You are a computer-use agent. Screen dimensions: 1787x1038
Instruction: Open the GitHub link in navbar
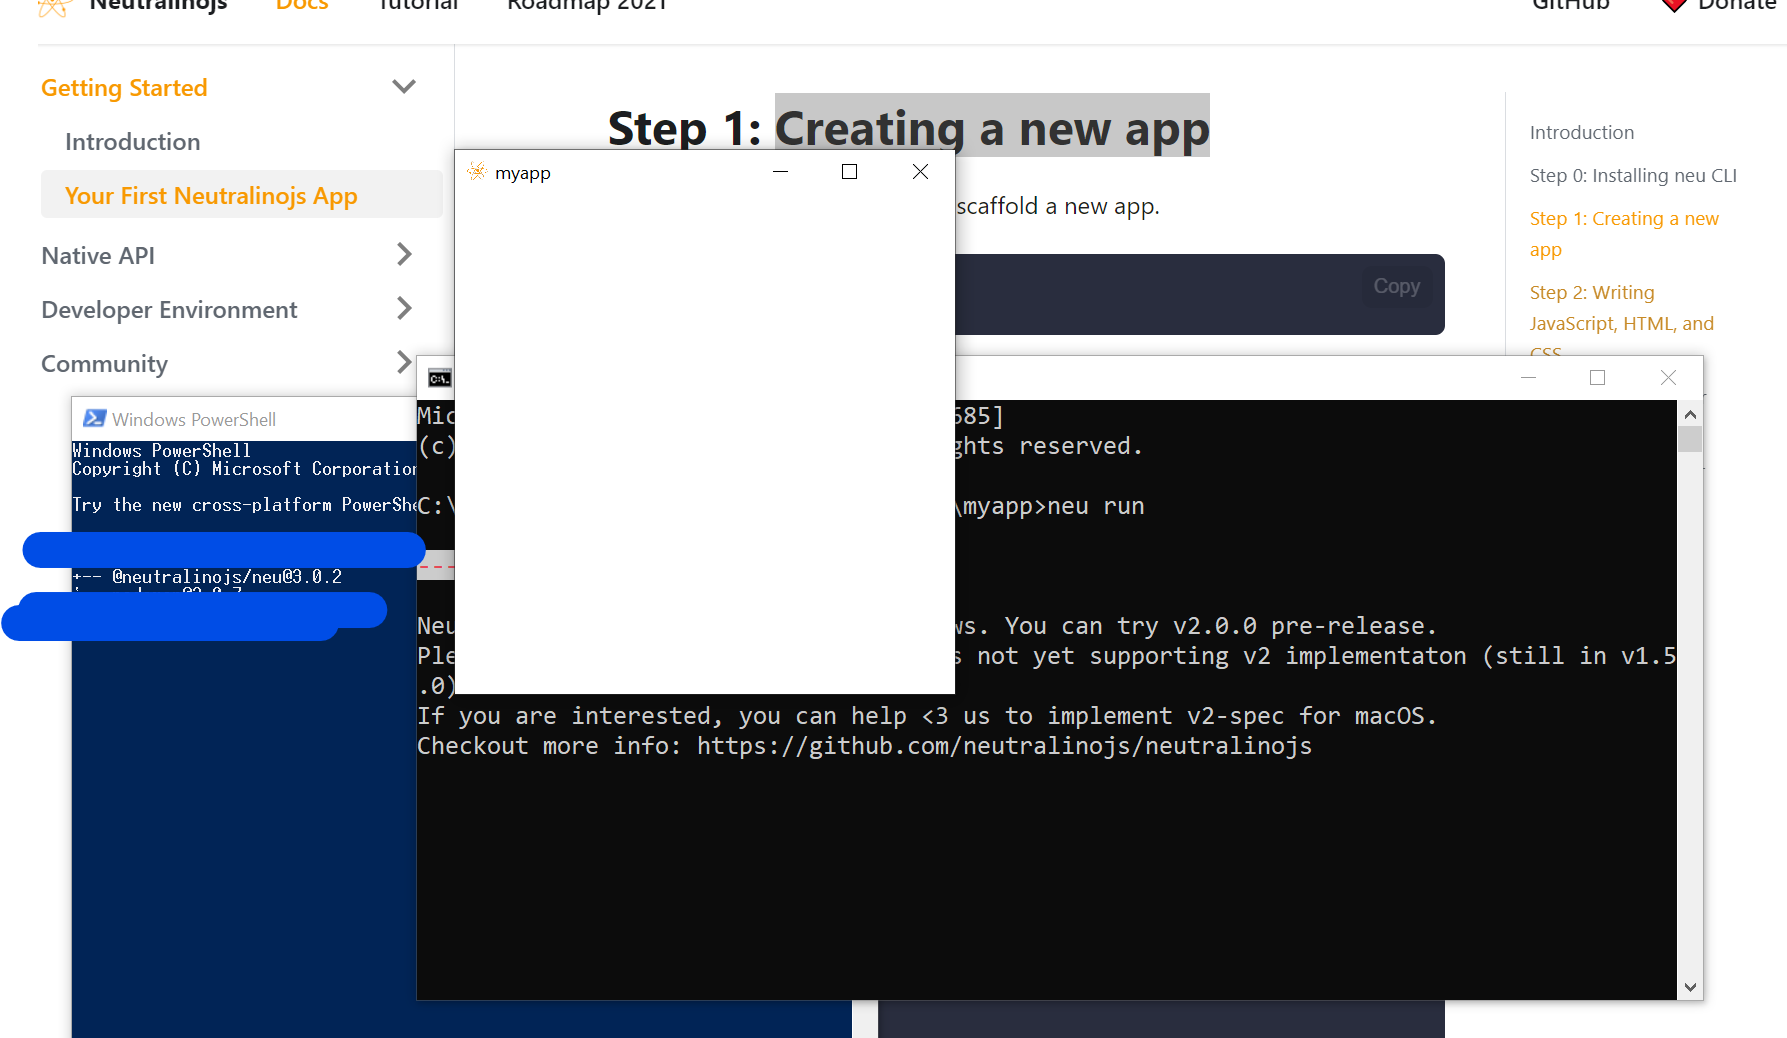pos(1571,6)
